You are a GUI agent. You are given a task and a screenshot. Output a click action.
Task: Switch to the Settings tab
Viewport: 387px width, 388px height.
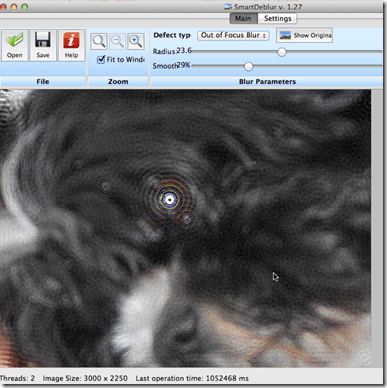(x=278, y=18)
